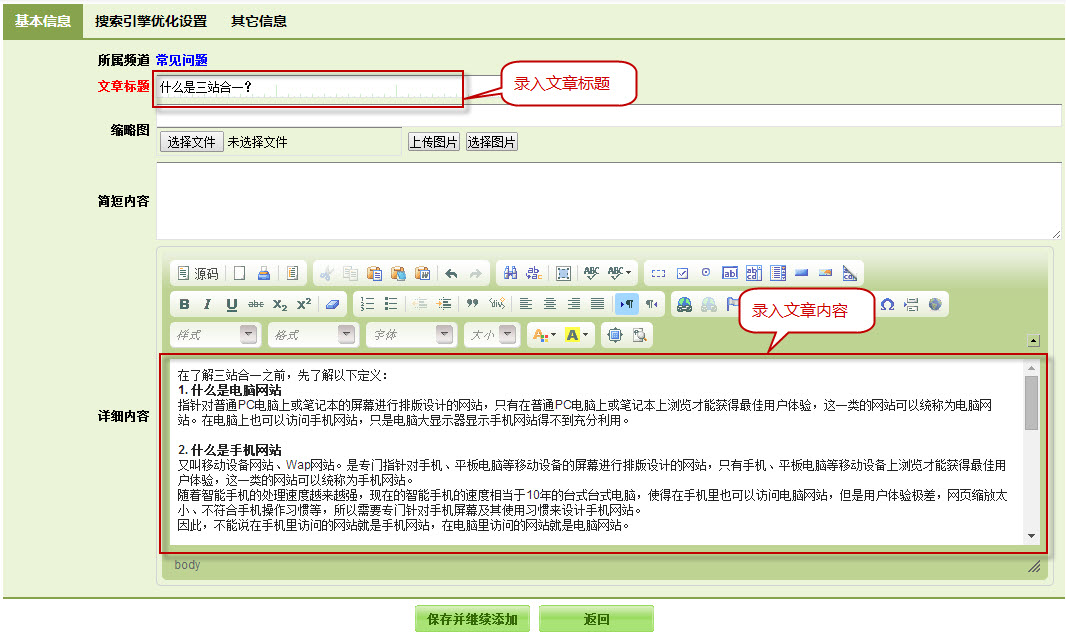This screenshot has width=1066, height=638.
Task: Insert a textarea form element
Action: pyautogui.click(x=754, y=273)
